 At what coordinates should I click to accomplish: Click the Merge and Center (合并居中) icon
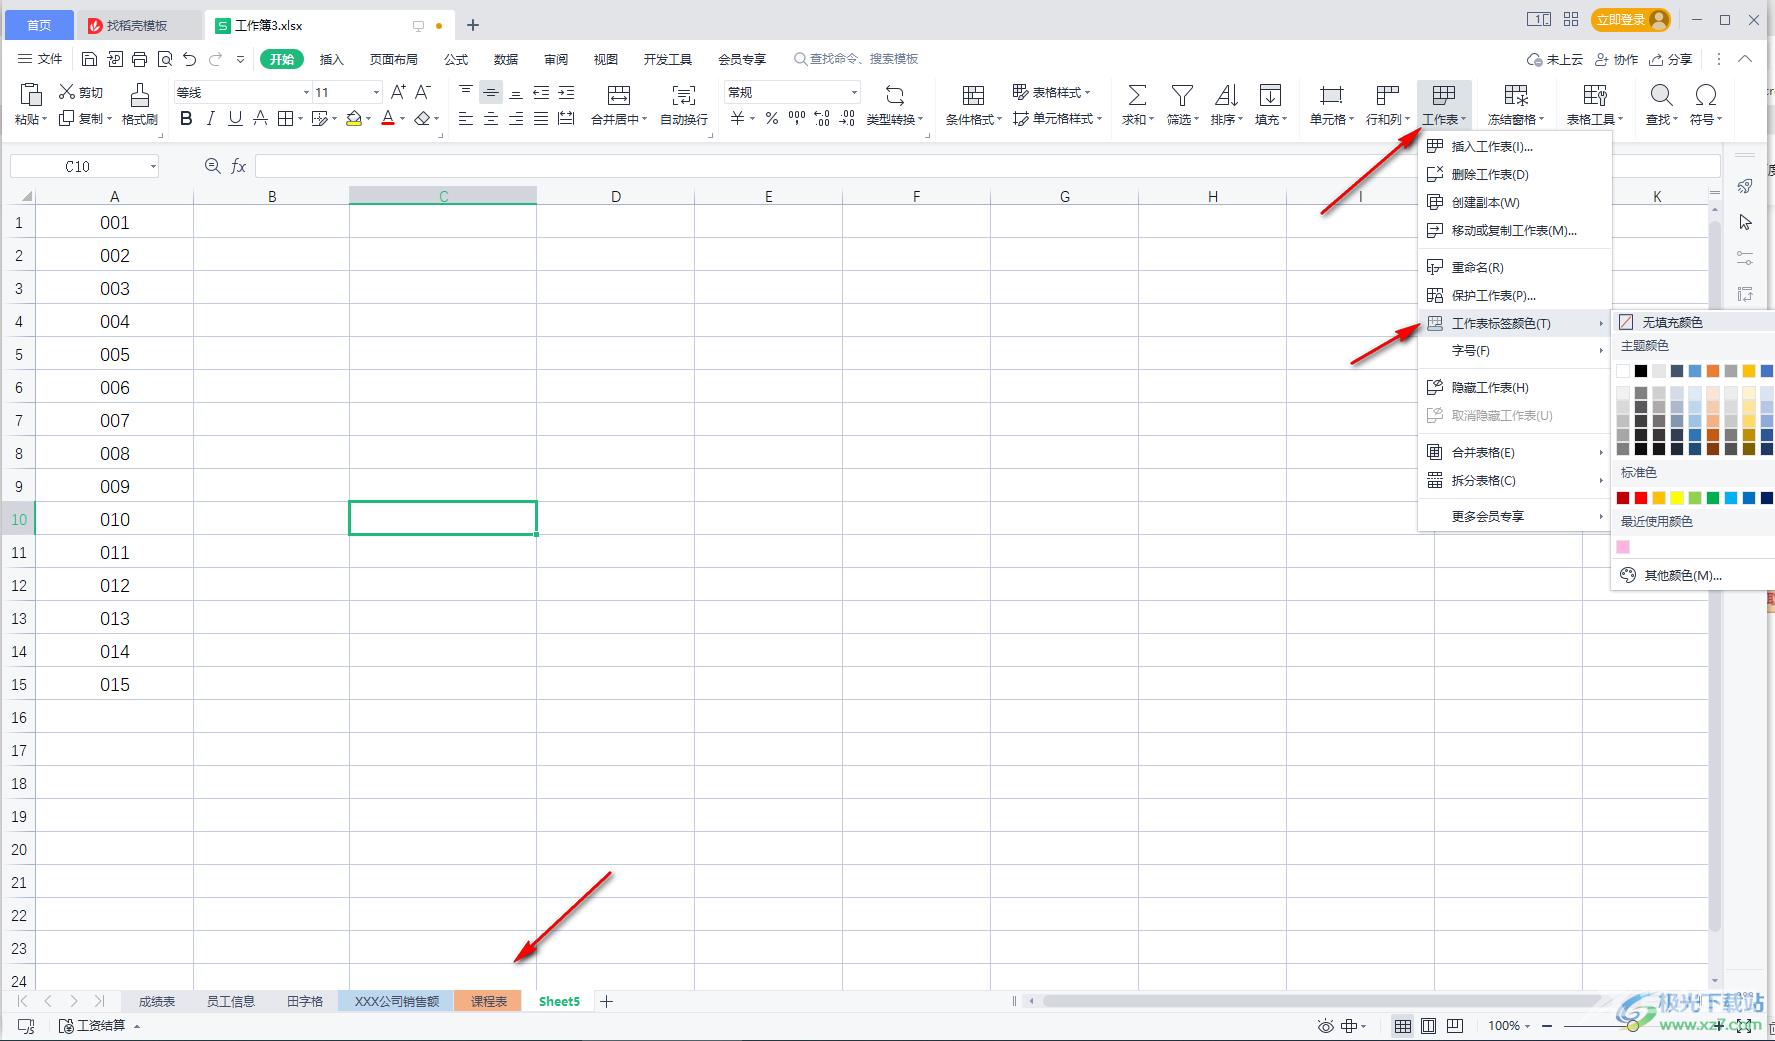[x=619, y=95]
